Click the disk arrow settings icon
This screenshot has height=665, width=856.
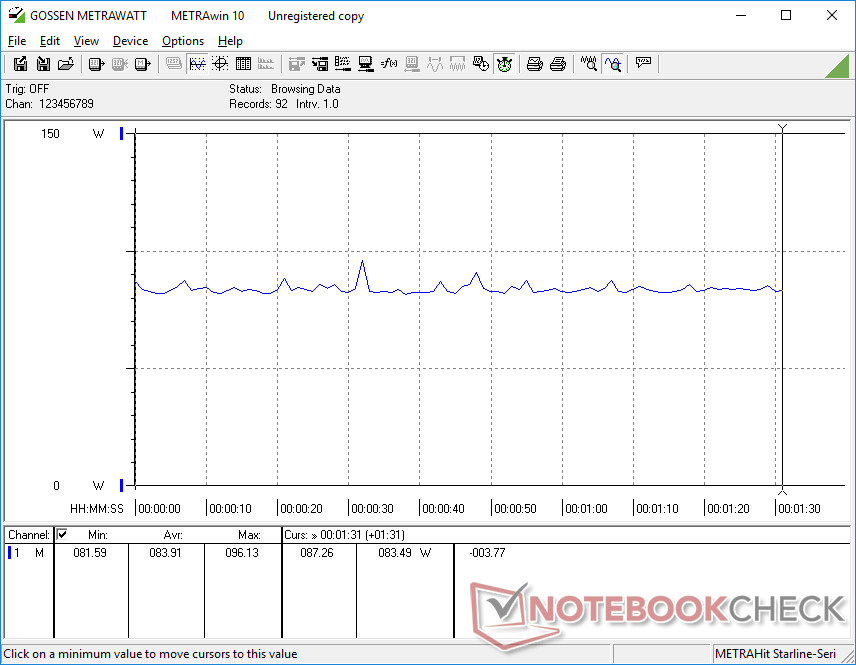319,64
